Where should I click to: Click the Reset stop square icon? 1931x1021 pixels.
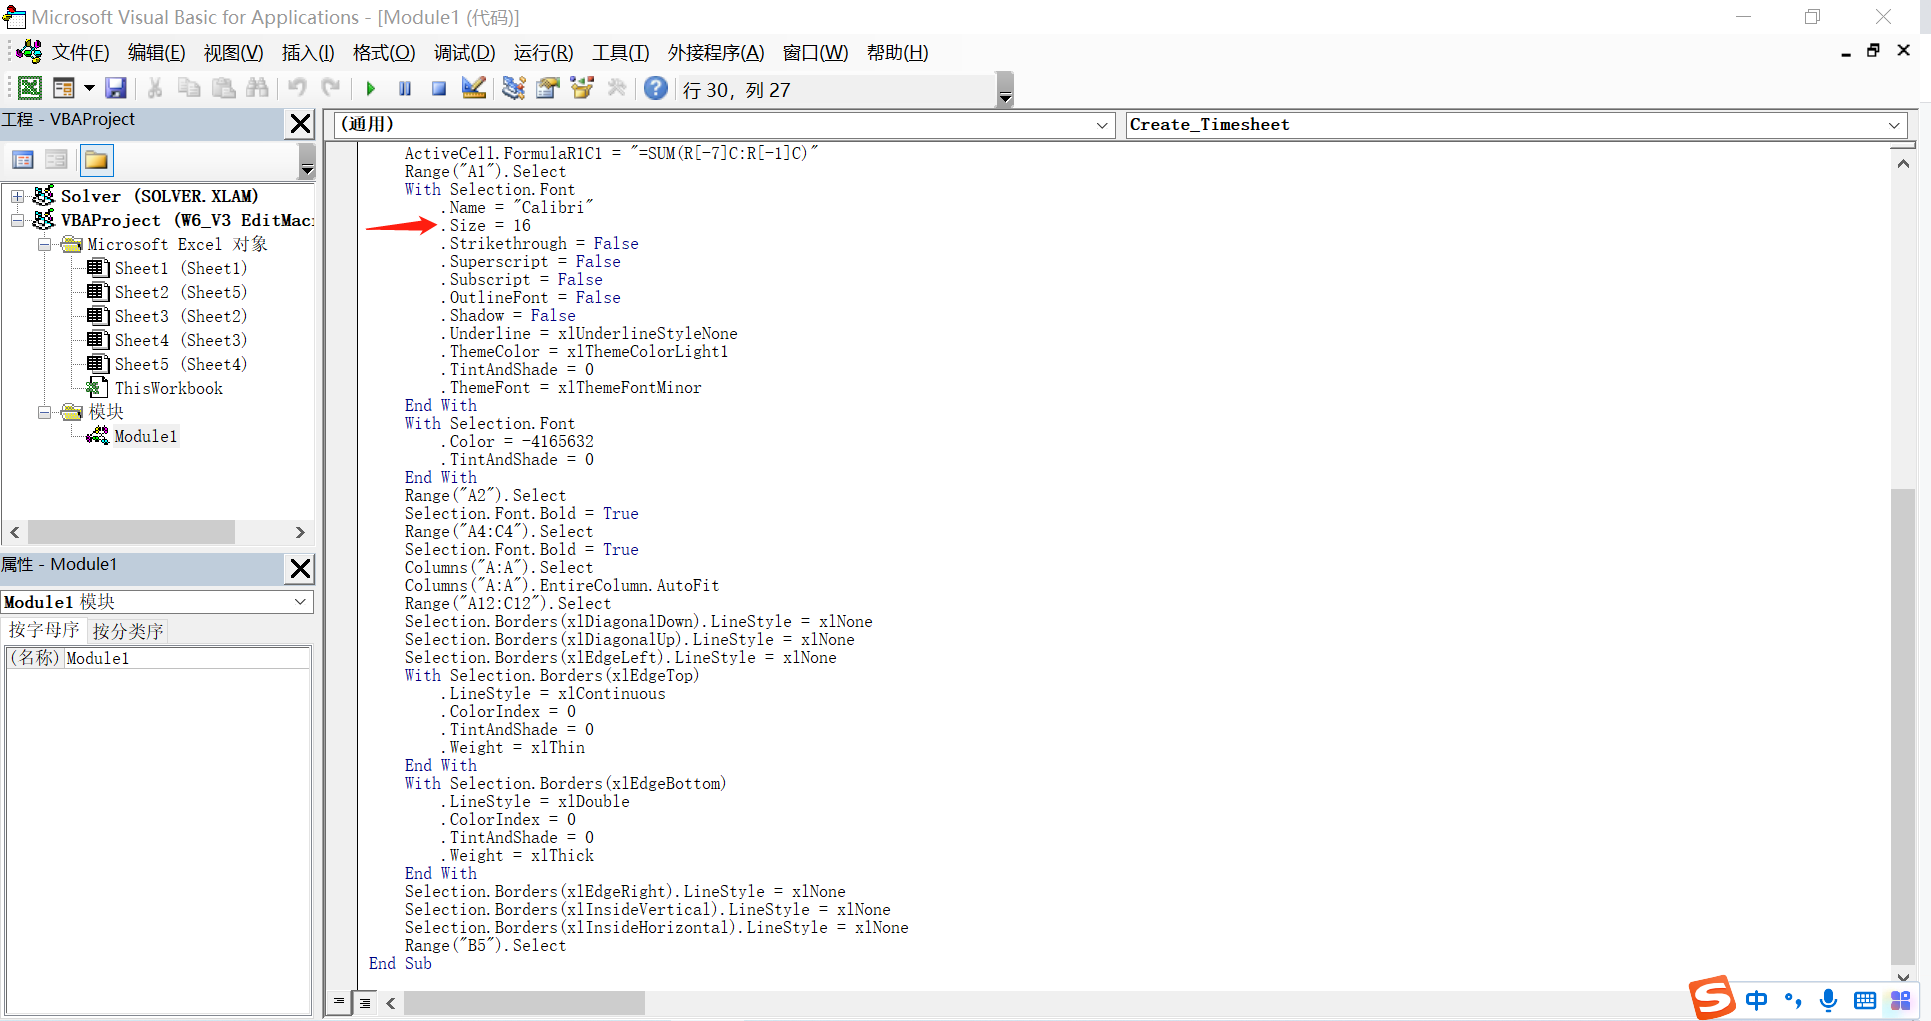438,89
